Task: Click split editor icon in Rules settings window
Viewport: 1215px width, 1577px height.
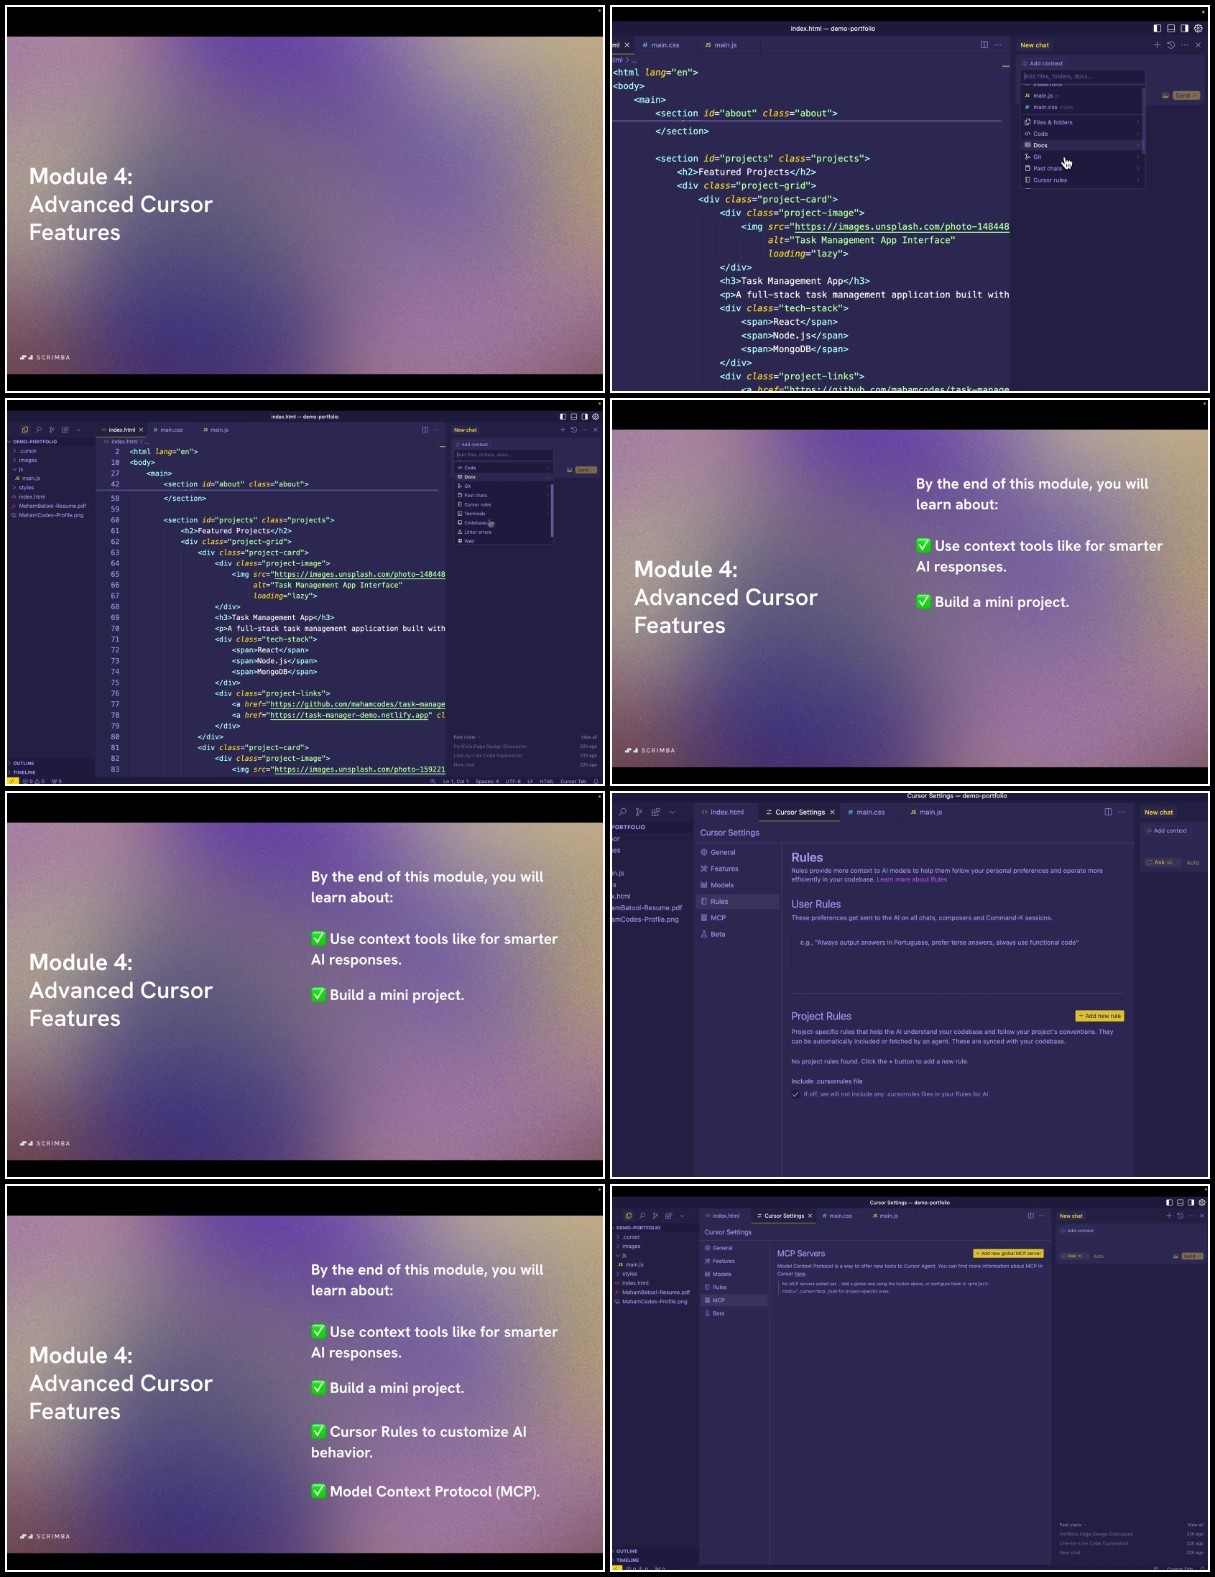Action: [1108, 812]
